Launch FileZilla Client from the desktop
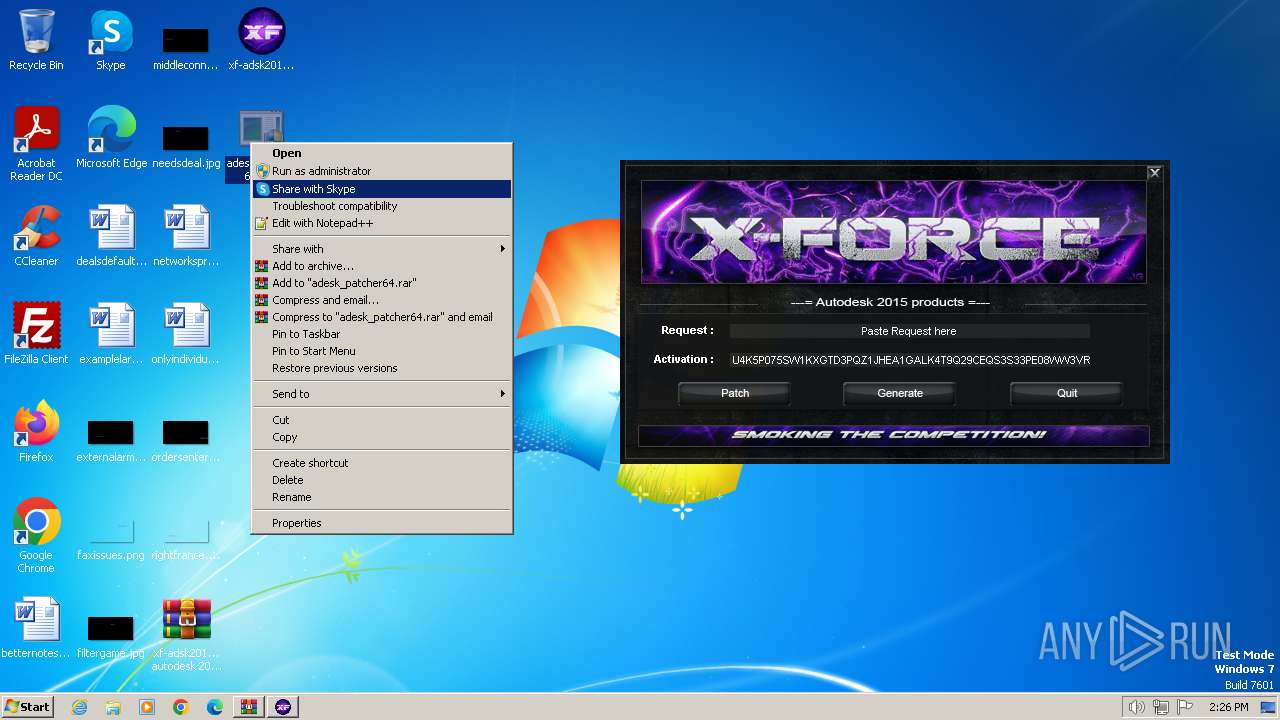The image size is (1280, 720). click(x=36, y=334)
